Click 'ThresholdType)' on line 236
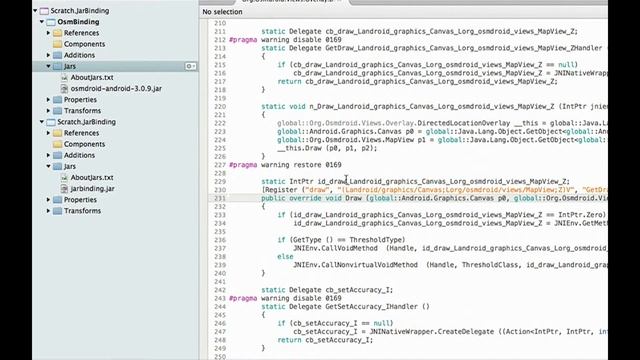Screen dimensions: 640x360 click(377, 240)
